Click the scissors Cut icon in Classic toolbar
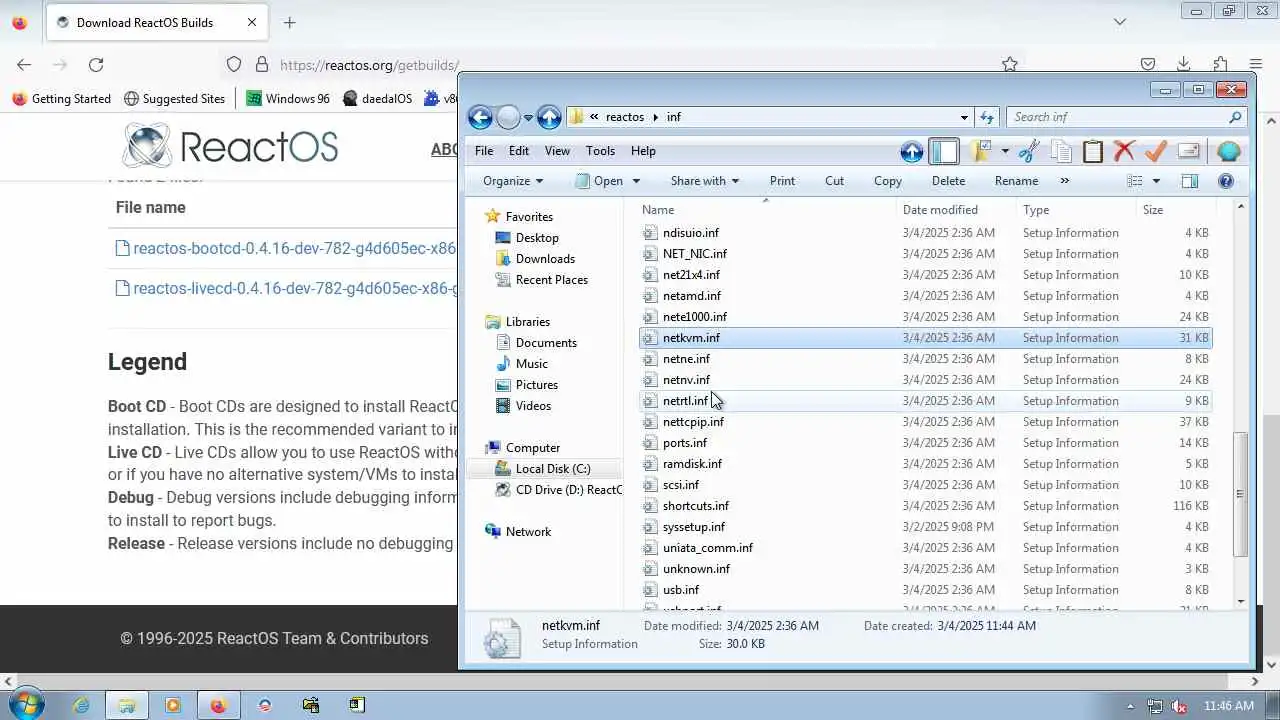1280x720 pixels. pyautogui.click(x=1029, y=151)
